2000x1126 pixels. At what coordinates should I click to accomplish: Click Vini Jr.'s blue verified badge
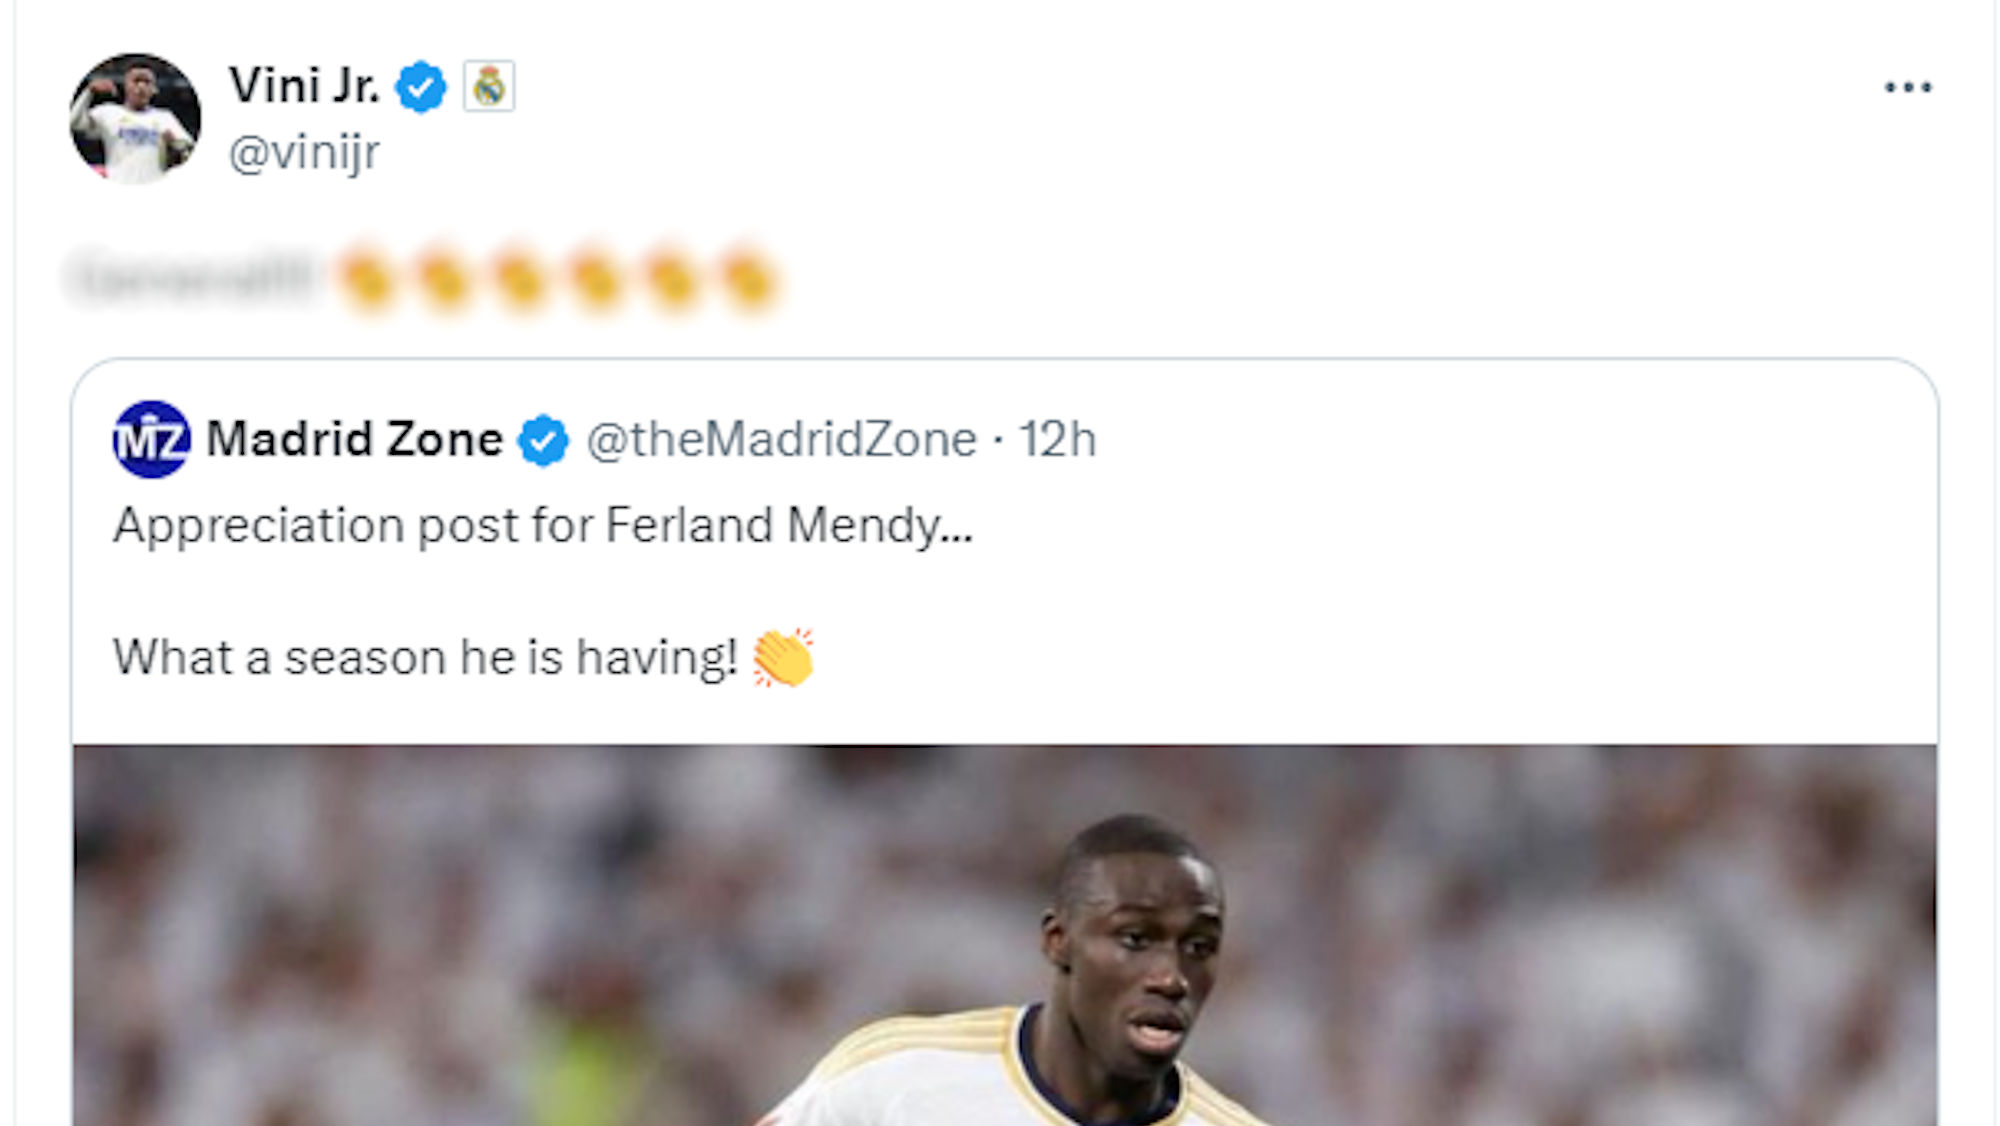tap(421, 87)
